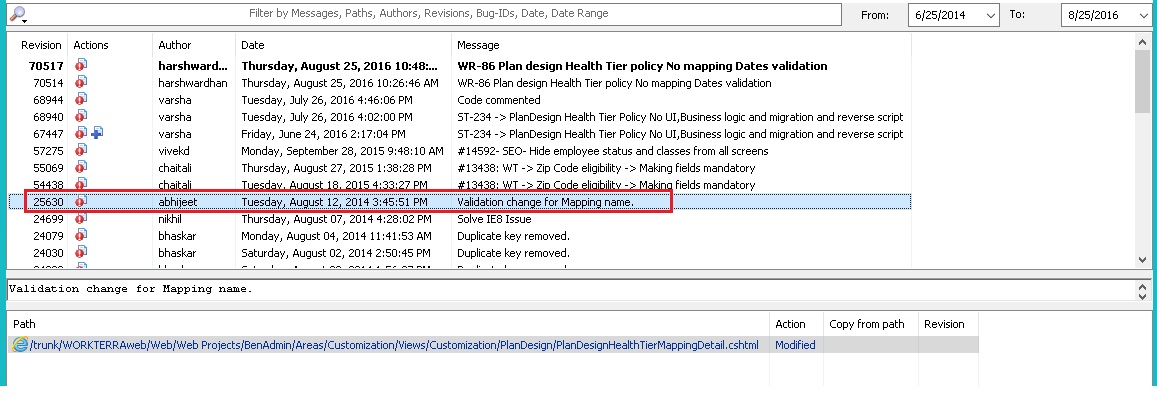Viewport: 1157px width, 399px height.
Task: Click the modified action icon for revision 70517
Action: (x=81, y=66)
